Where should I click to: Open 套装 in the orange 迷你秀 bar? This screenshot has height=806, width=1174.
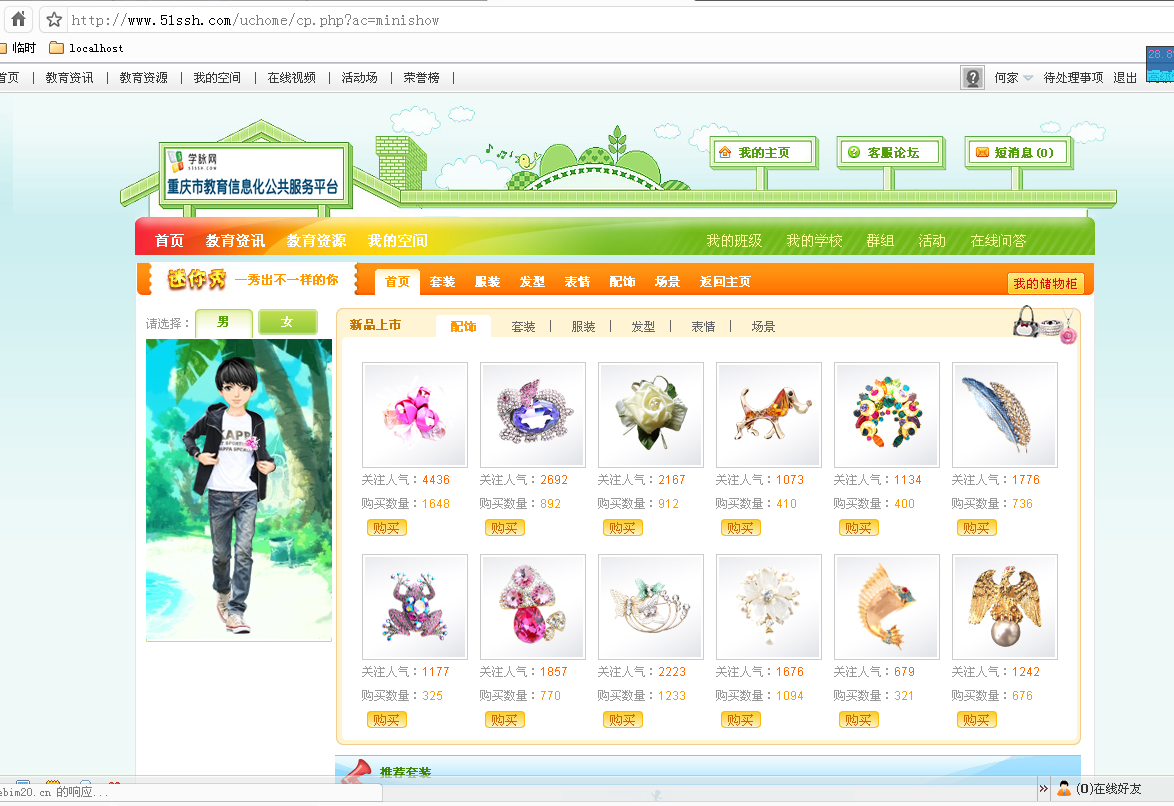pos(442,282)
